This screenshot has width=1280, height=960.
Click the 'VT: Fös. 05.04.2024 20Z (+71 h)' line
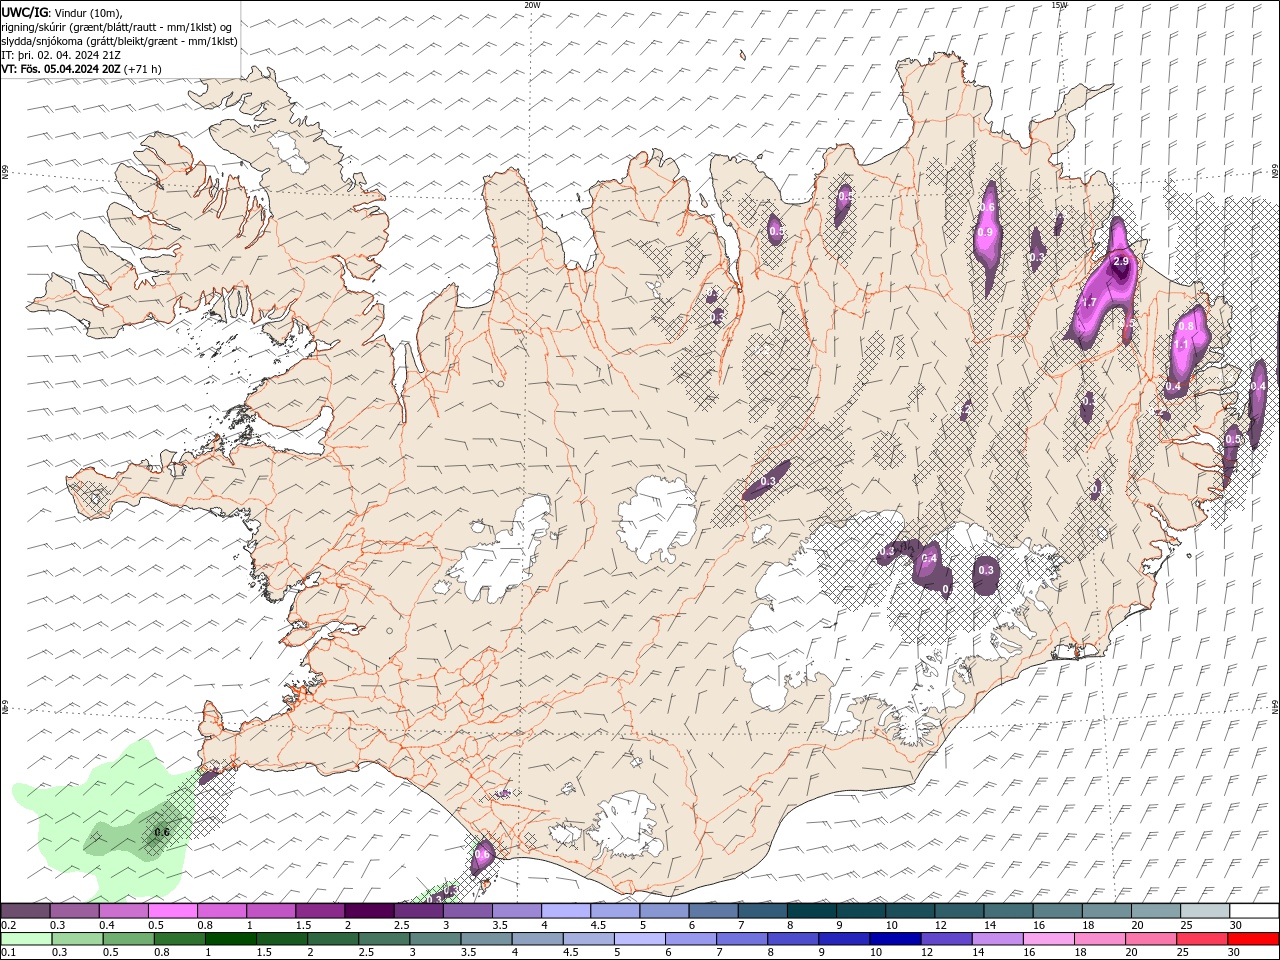[x=81, y=69]
